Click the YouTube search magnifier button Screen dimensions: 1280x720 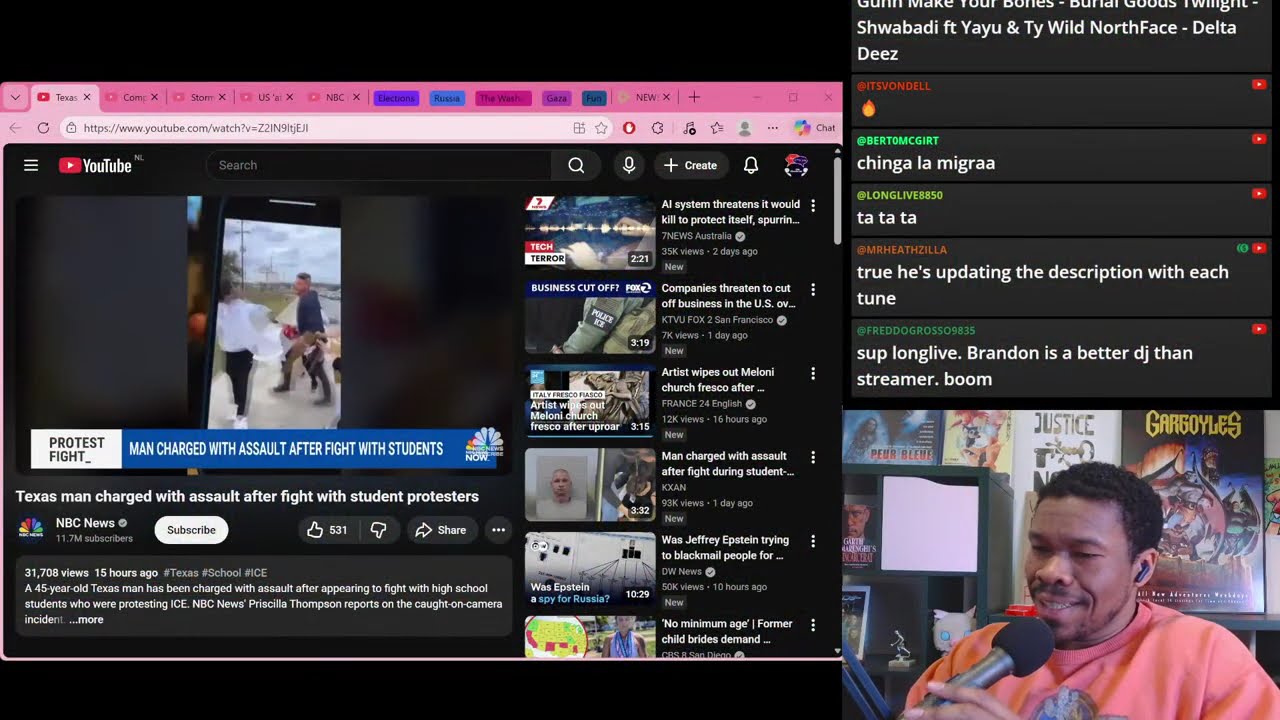tap(576, 165)
